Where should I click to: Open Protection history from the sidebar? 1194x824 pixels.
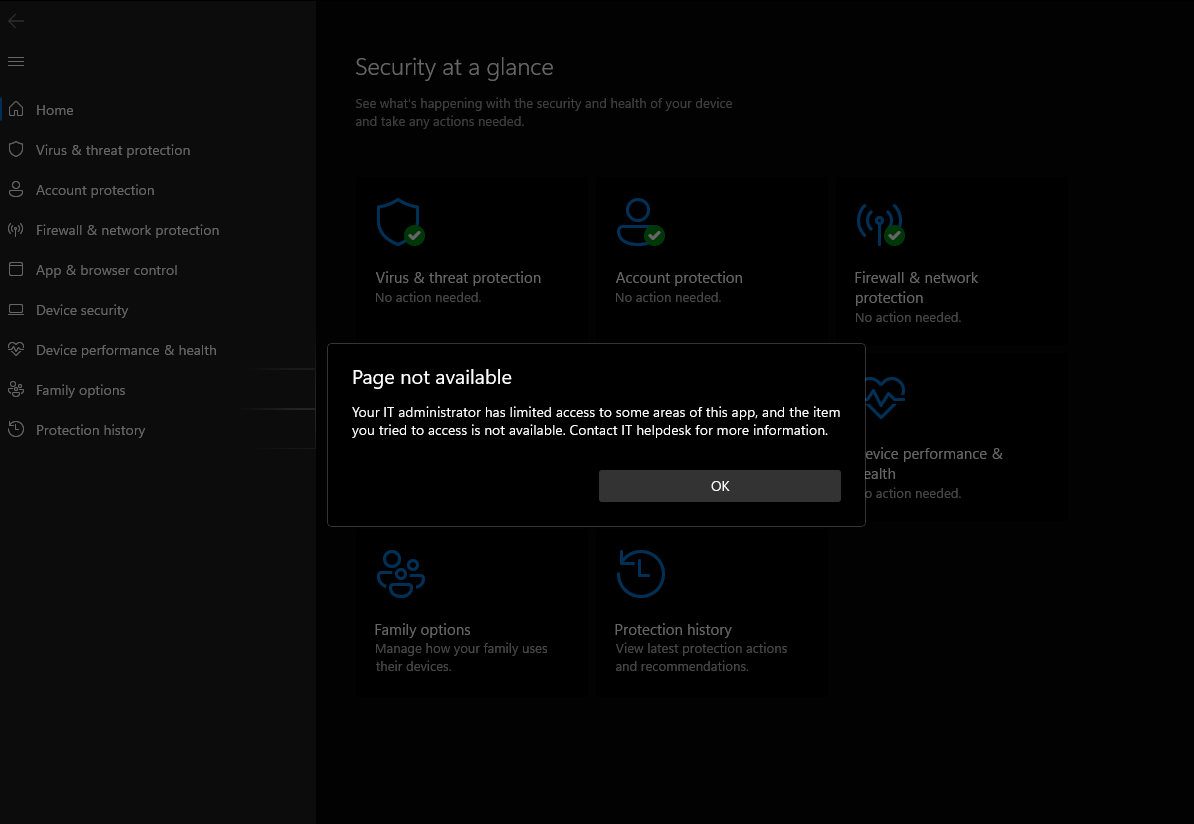click(x=158, y=430)
